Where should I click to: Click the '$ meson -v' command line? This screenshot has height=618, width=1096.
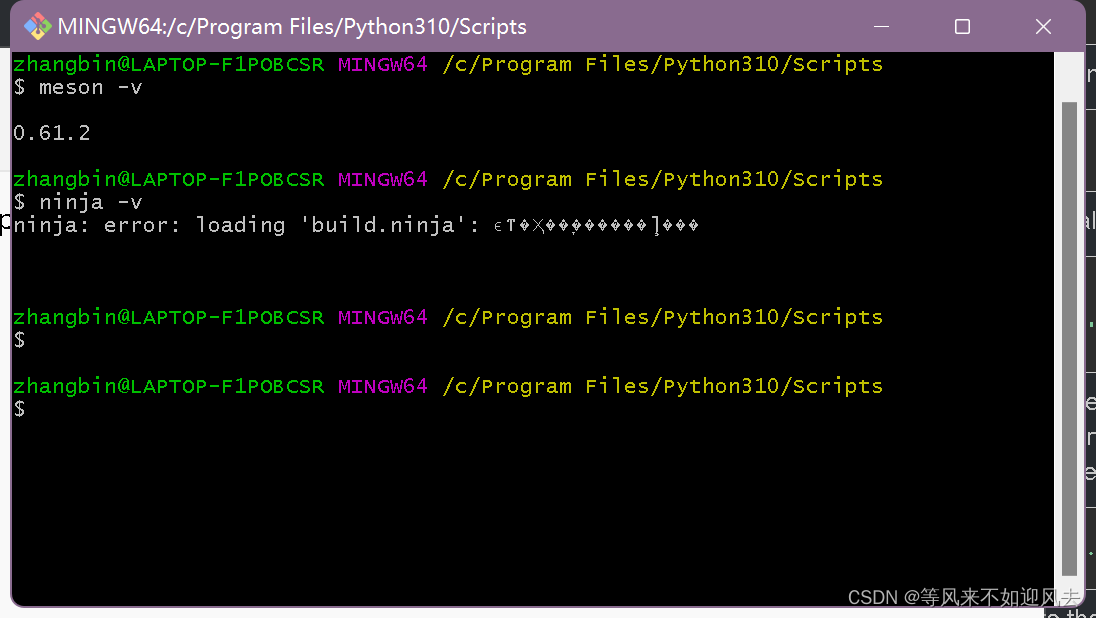(x=78, y=87)
